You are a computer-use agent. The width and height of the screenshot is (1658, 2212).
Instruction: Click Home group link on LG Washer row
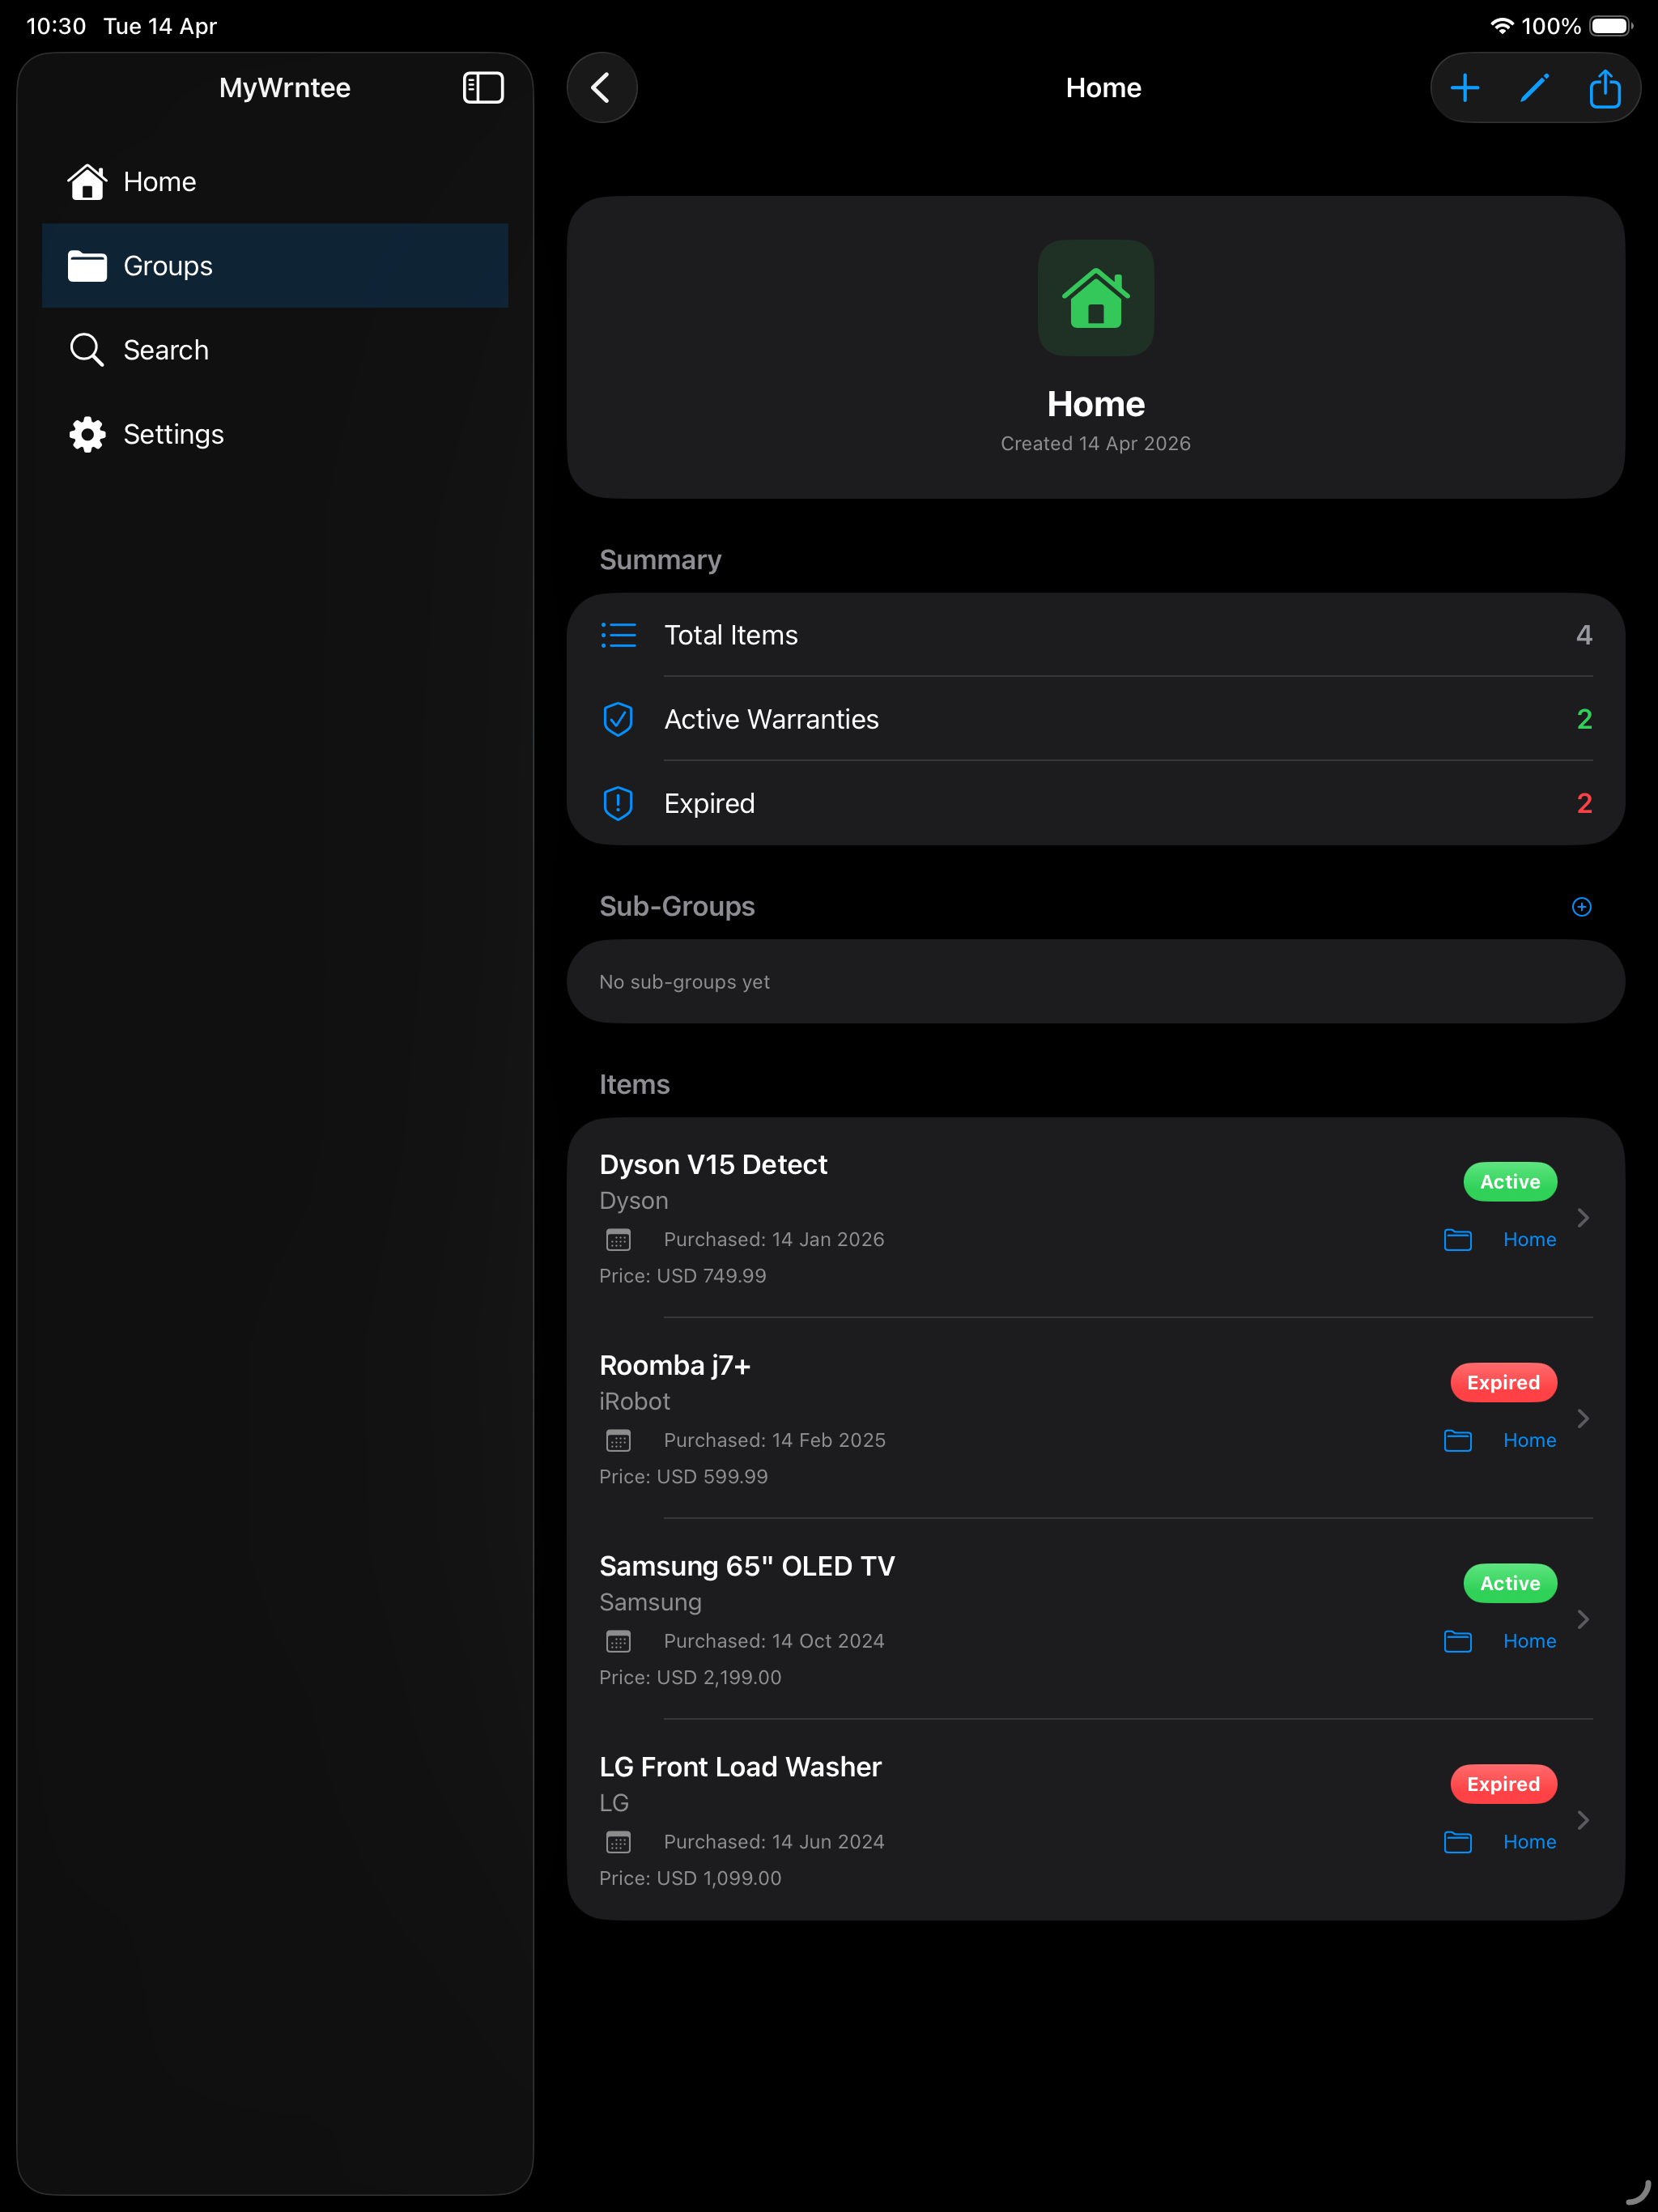pyautogui.click(x=1529, y=1842)
